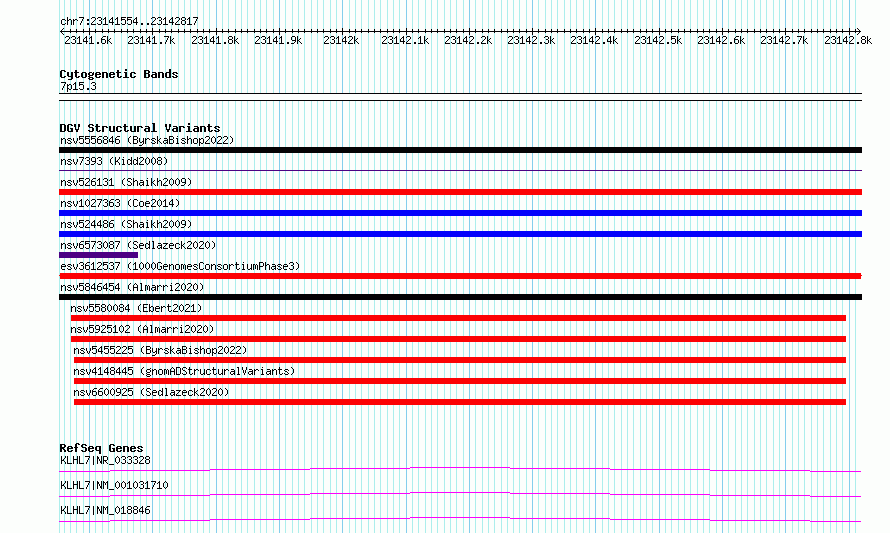Screen dimensions: 890x533
Task: Click the magenta KLHL7|NR_033328 gene line
Action: click(x=460, y=469)
